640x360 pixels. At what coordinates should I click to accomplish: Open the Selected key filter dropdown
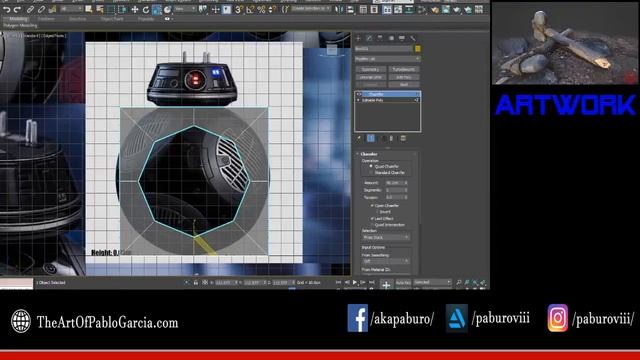(x=433, y=282)
